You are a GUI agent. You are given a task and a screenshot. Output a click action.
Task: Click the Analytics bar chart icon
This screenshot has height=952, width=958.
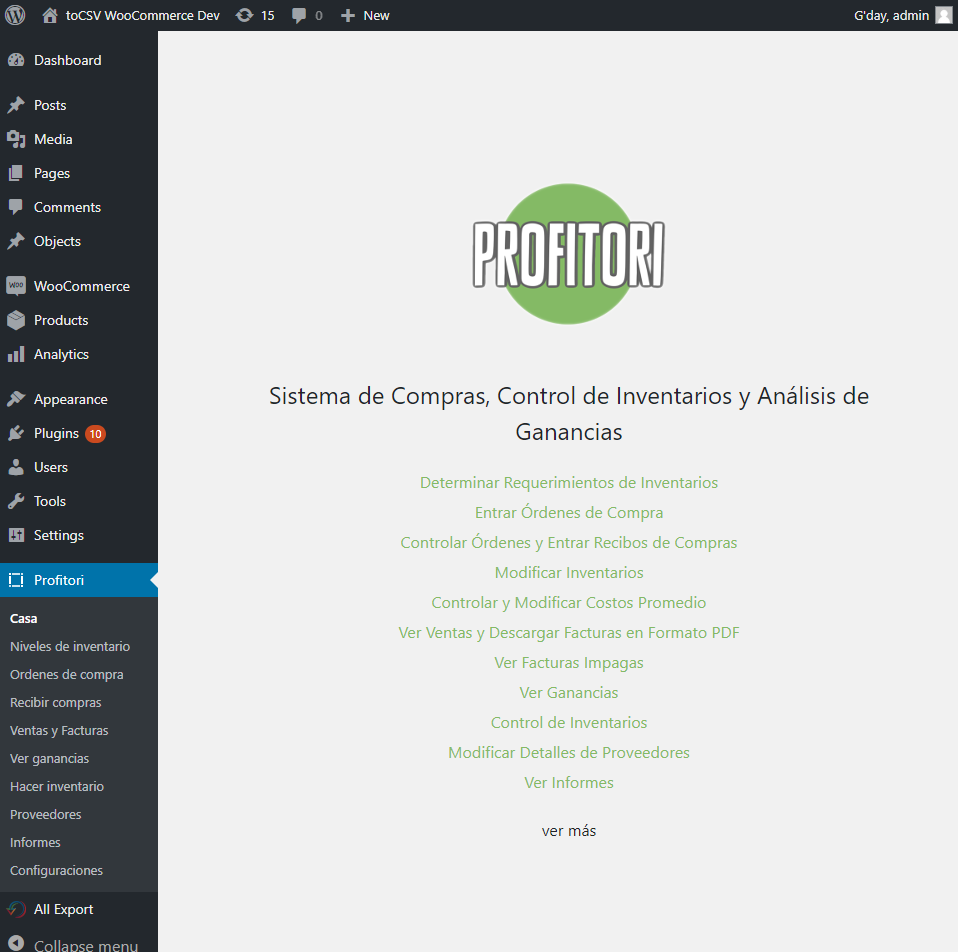pyautogui.click(x=16, y=354)
